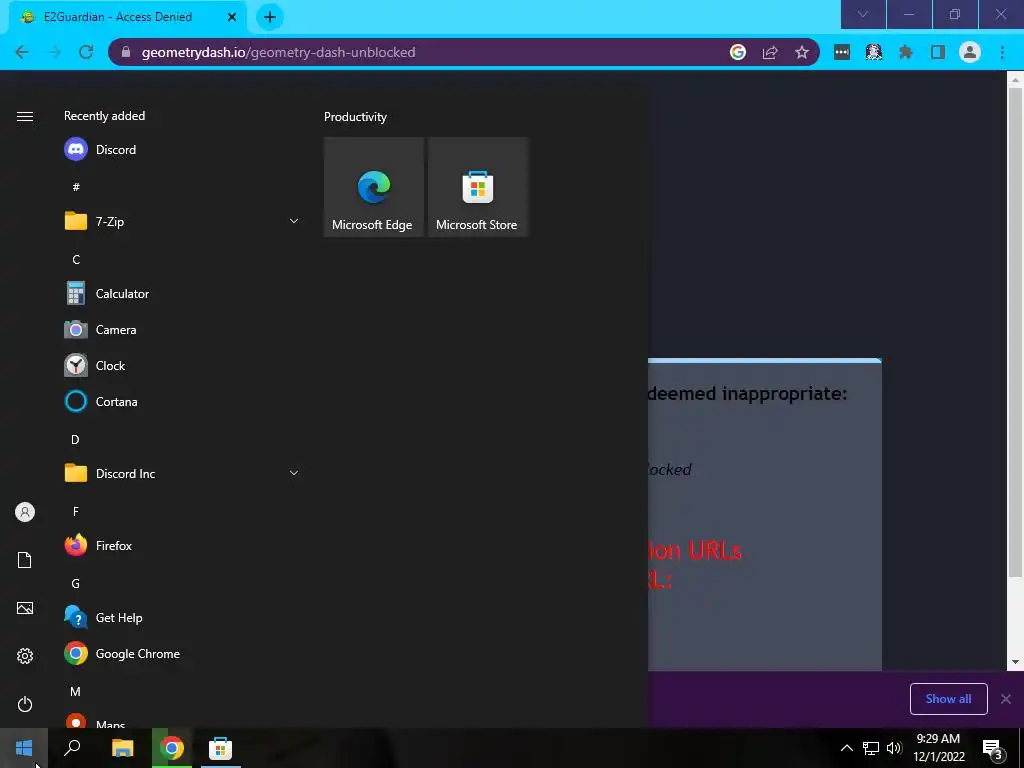Dismiss the downloads bar
This screenshot has width=1024, height=768.
point(1006,699)
